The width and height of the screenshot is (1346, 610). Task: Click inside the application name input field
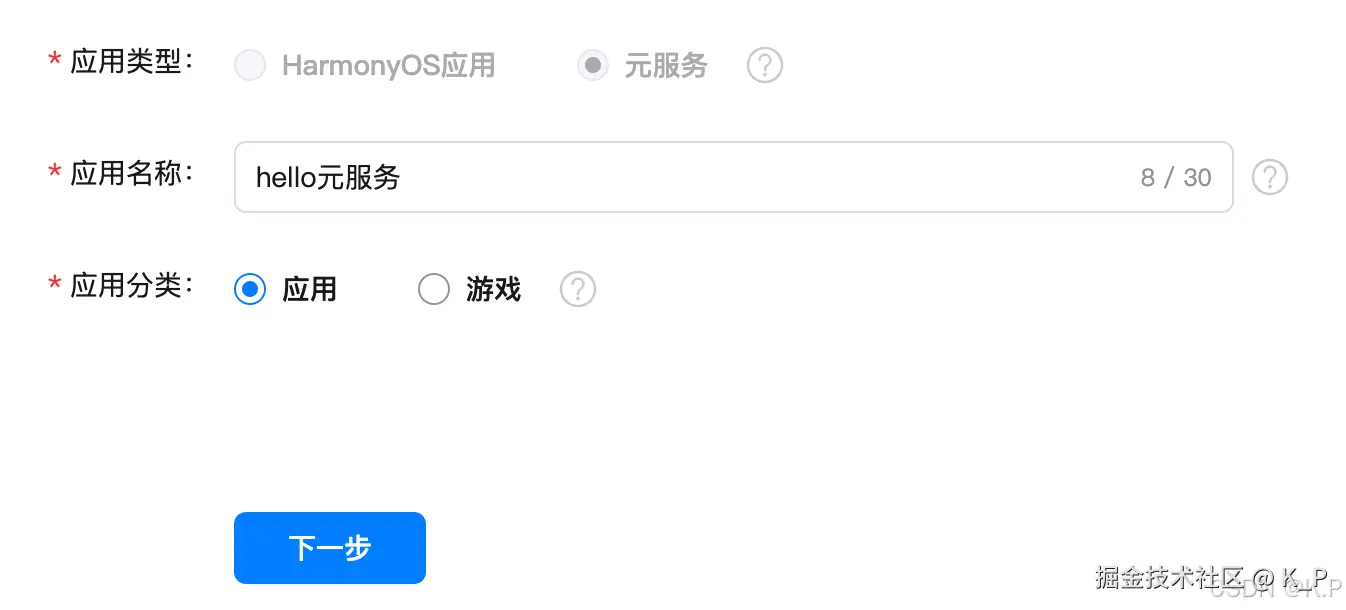pyautogui.click(x=700, y=177)
